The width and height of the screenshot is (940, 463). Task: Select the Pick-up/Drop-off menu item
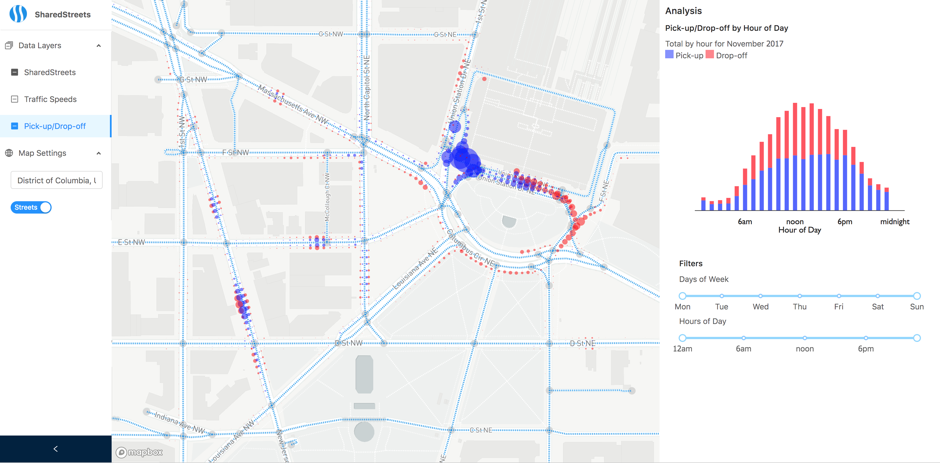[x=56, y=126]
